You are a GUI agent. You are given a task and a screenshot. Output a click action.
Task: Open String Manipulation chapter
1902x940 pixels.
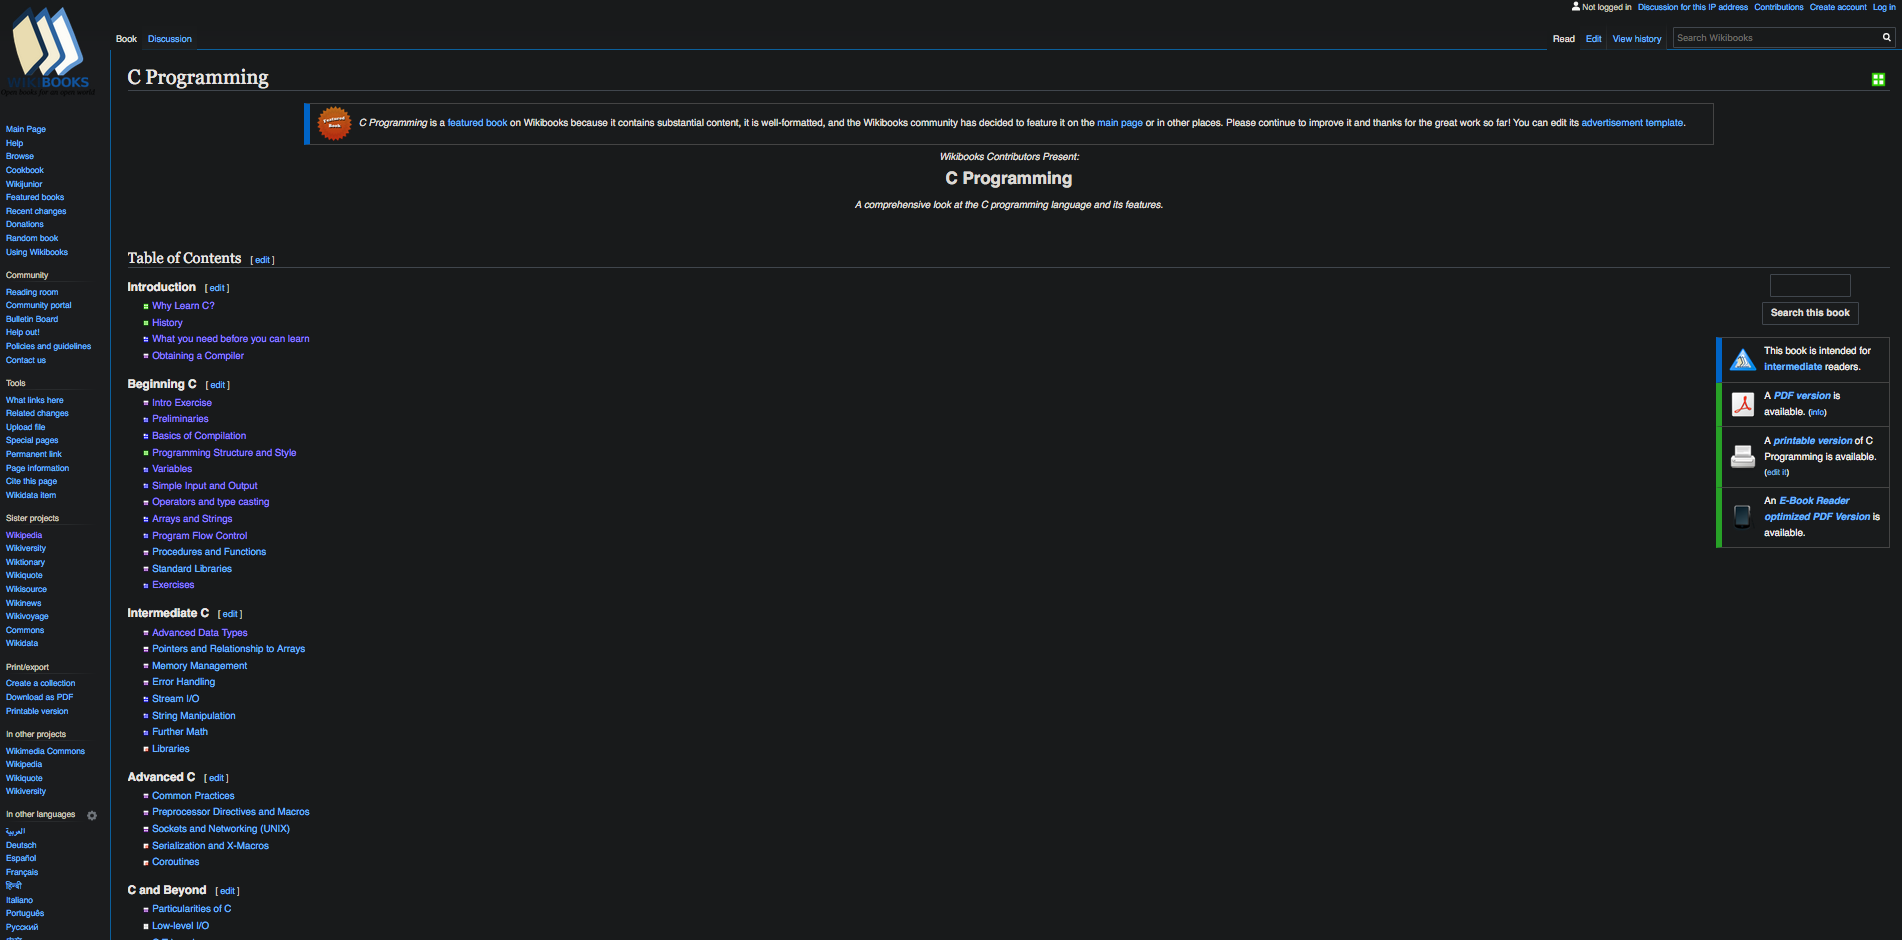pyautogui.click(x=194, y=716)
